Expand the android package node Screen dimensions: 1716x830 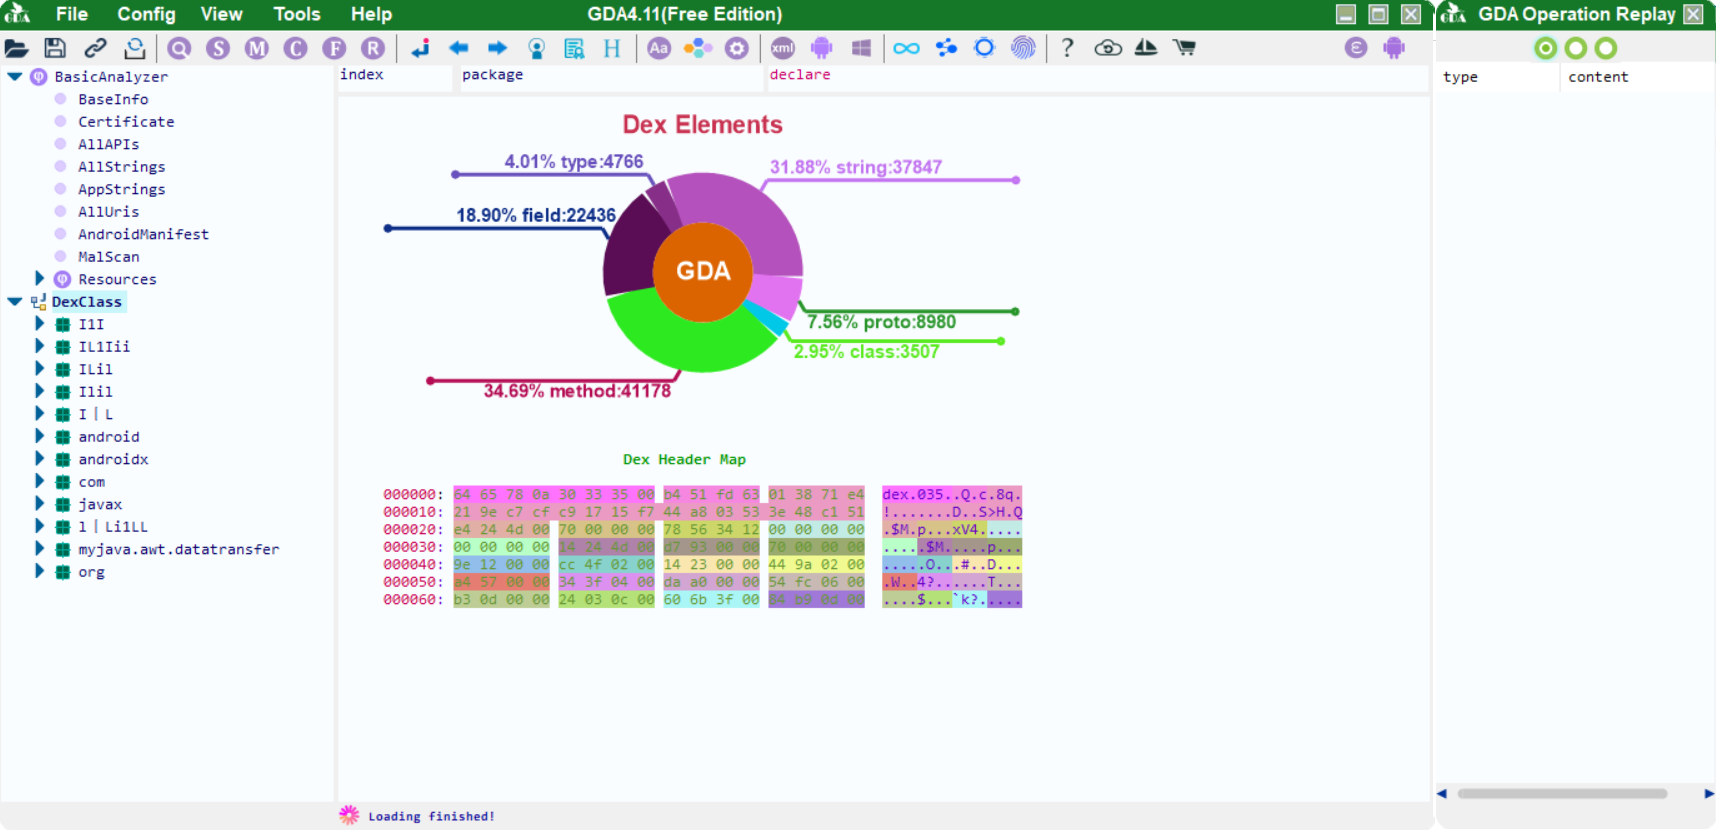(x=40, y=436)
